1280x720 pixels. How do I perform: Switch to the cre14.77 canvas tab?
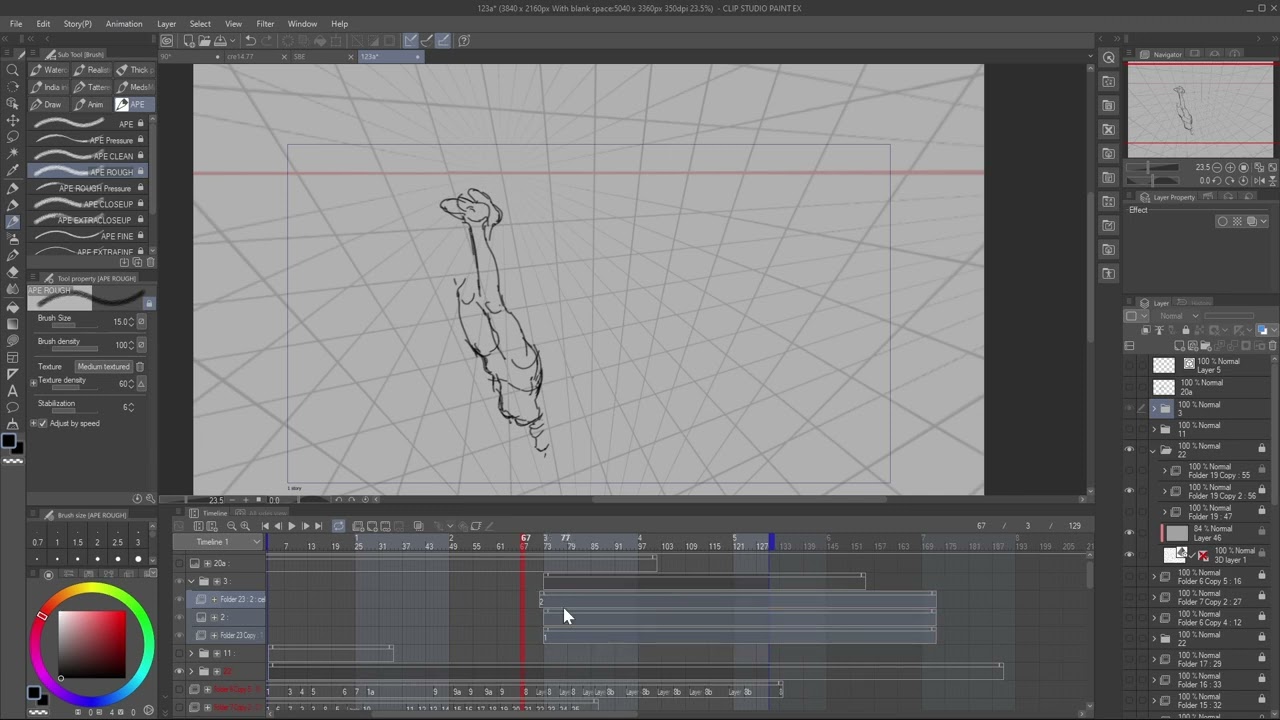click(x=240, y=57)
